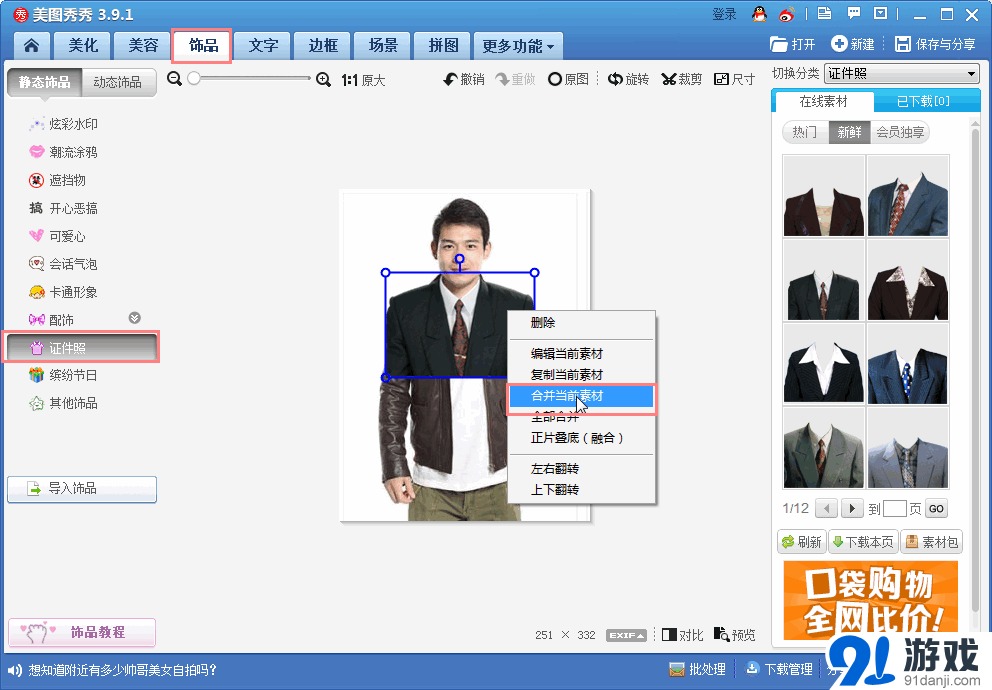Switch to 静态饰品 static accessories
992x690 pixels.
pos(44,82)
